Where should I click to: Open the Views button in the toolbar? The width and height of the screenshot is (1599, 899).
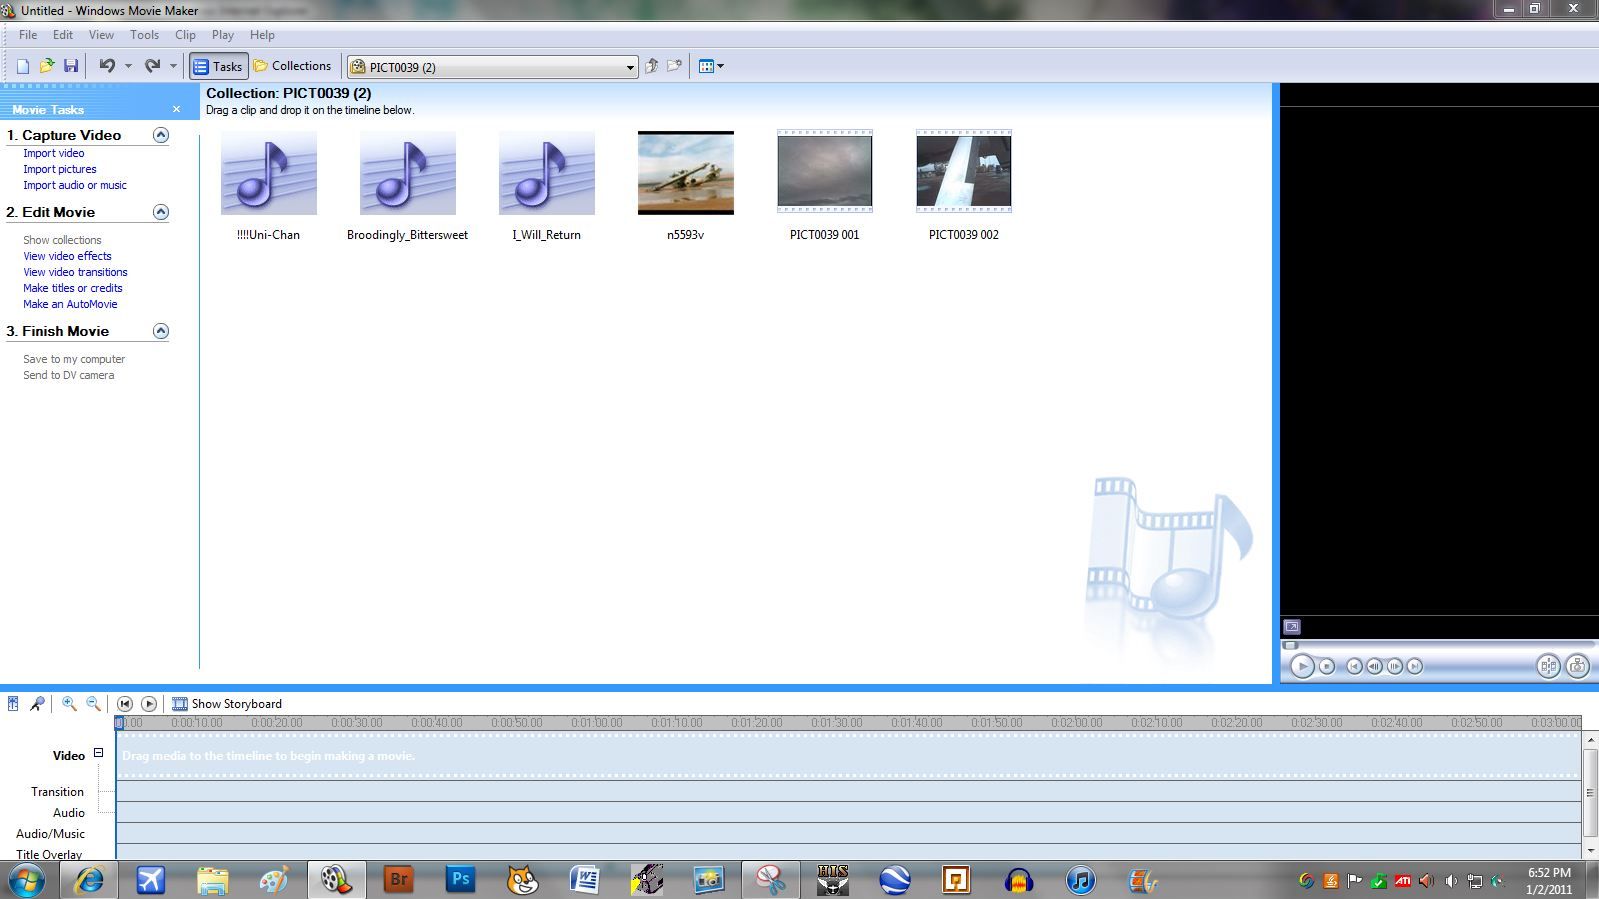click(x=711, y=66)
